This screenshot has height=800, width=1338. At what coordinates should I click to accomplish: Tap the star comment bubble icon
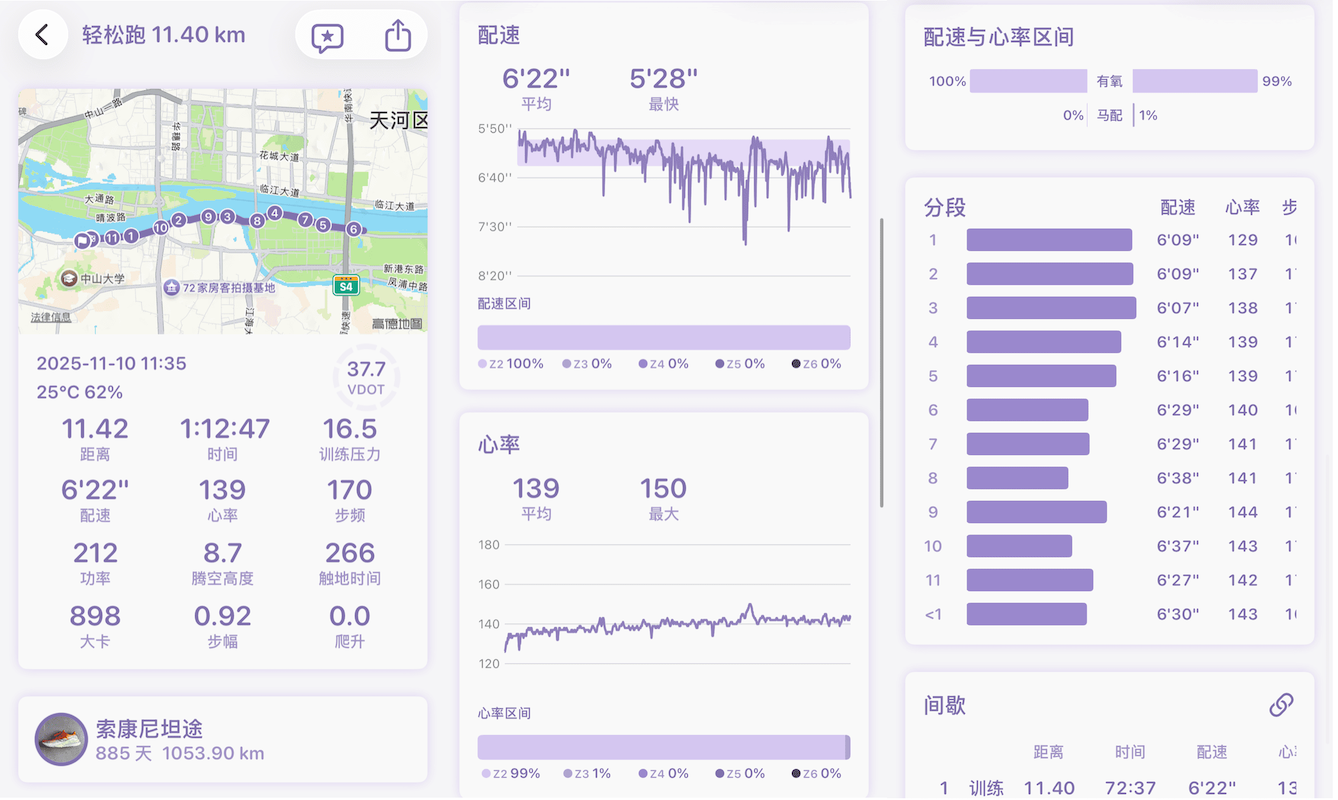click(x=327, y=37)
